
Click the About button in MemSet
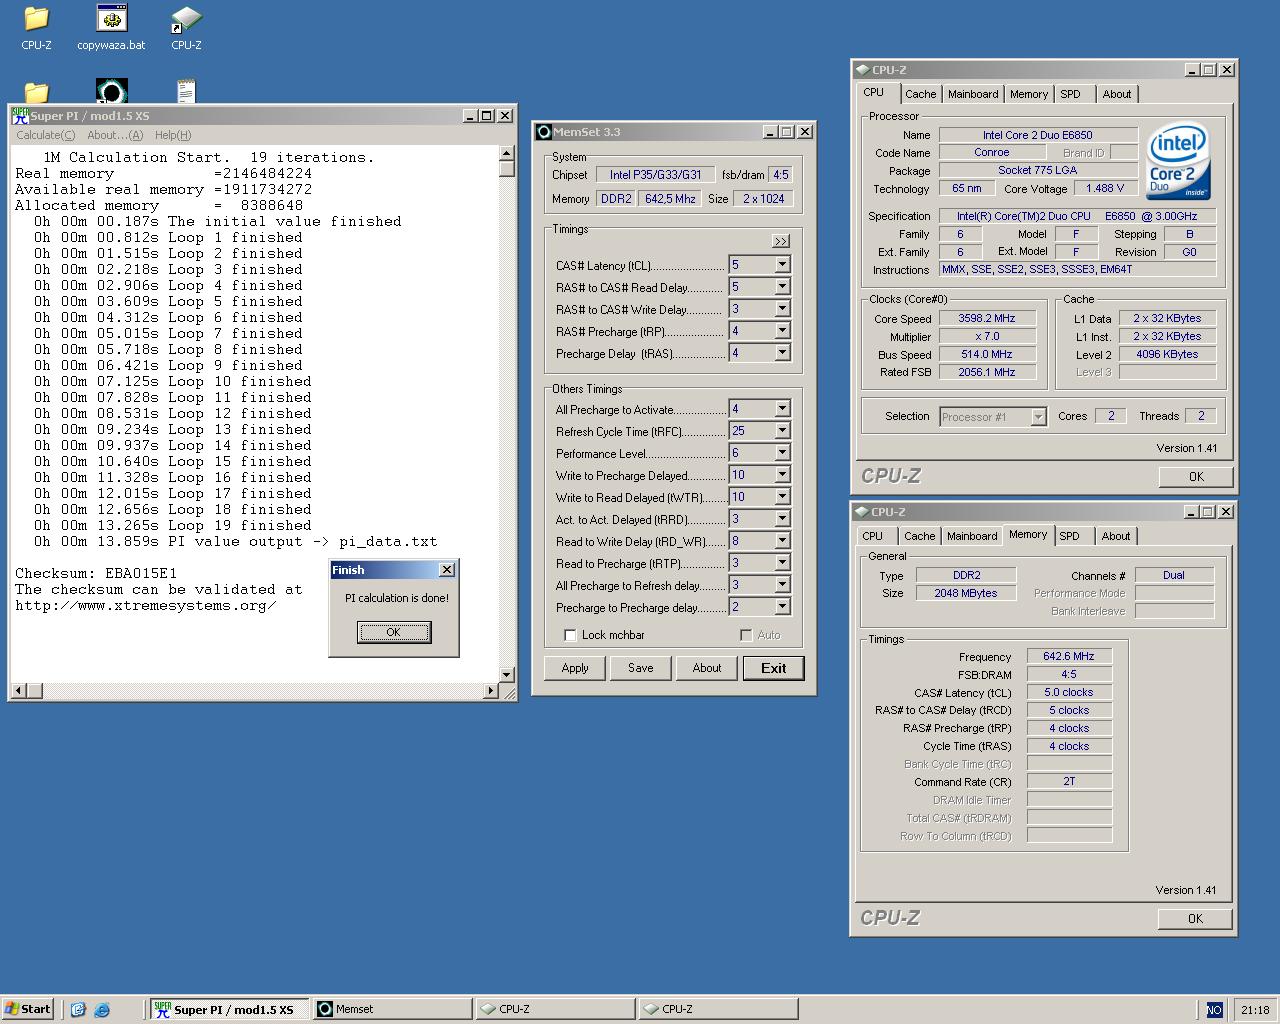point(707,668)
